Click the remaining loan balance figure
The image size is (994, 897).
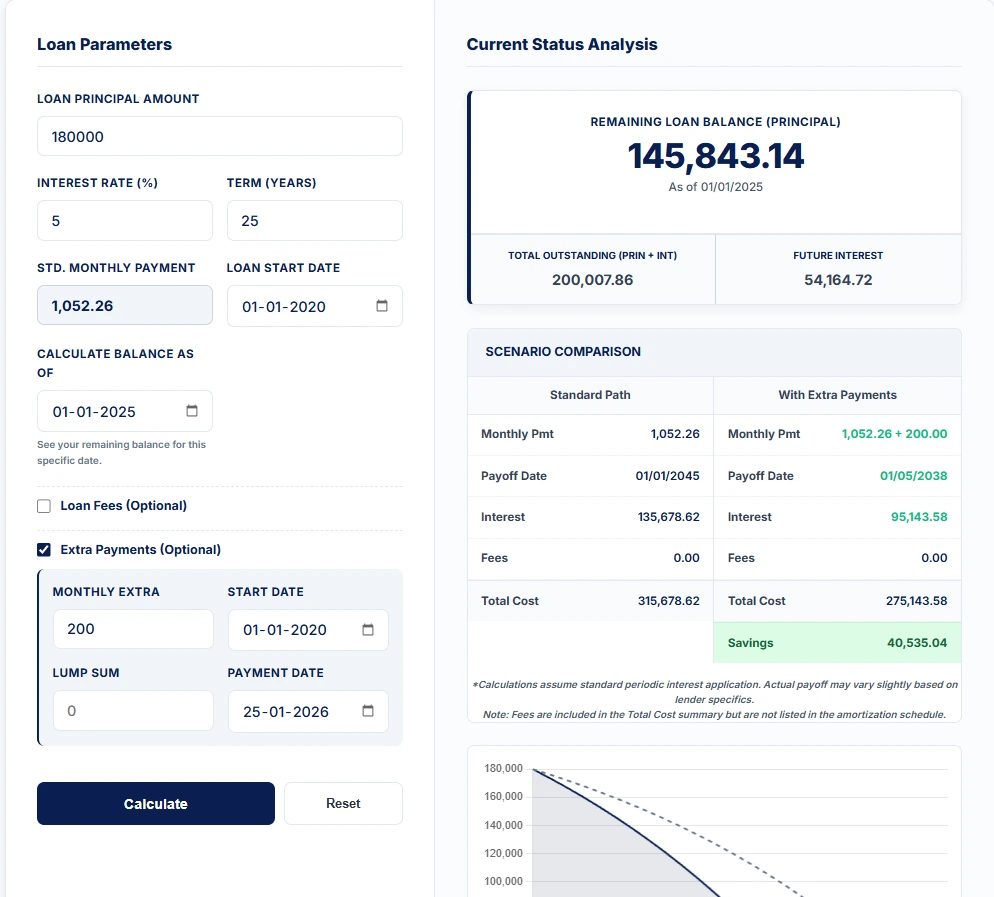[x=714, y=156]
